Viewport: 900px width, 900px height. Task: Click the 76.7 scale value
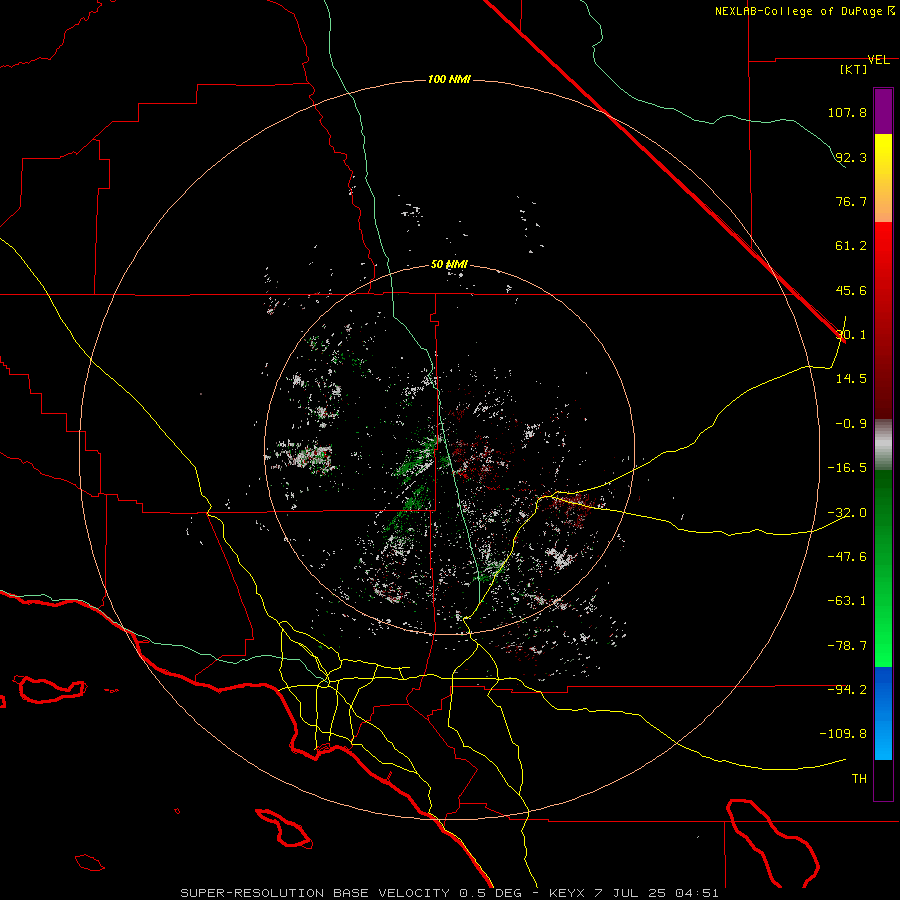pyautogui.click(x=851, y=201)
